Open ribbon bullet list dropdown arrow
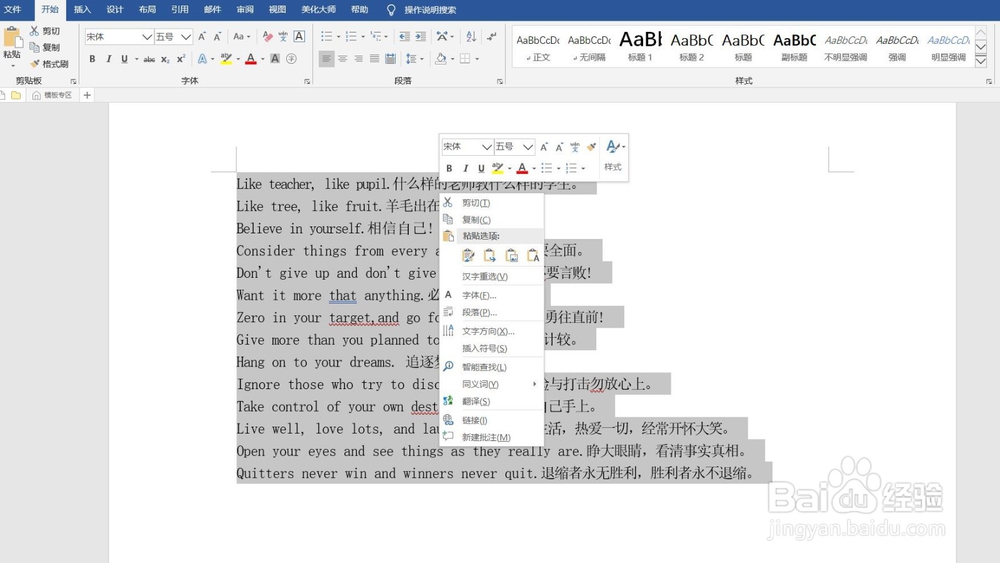 coord(338,36)
